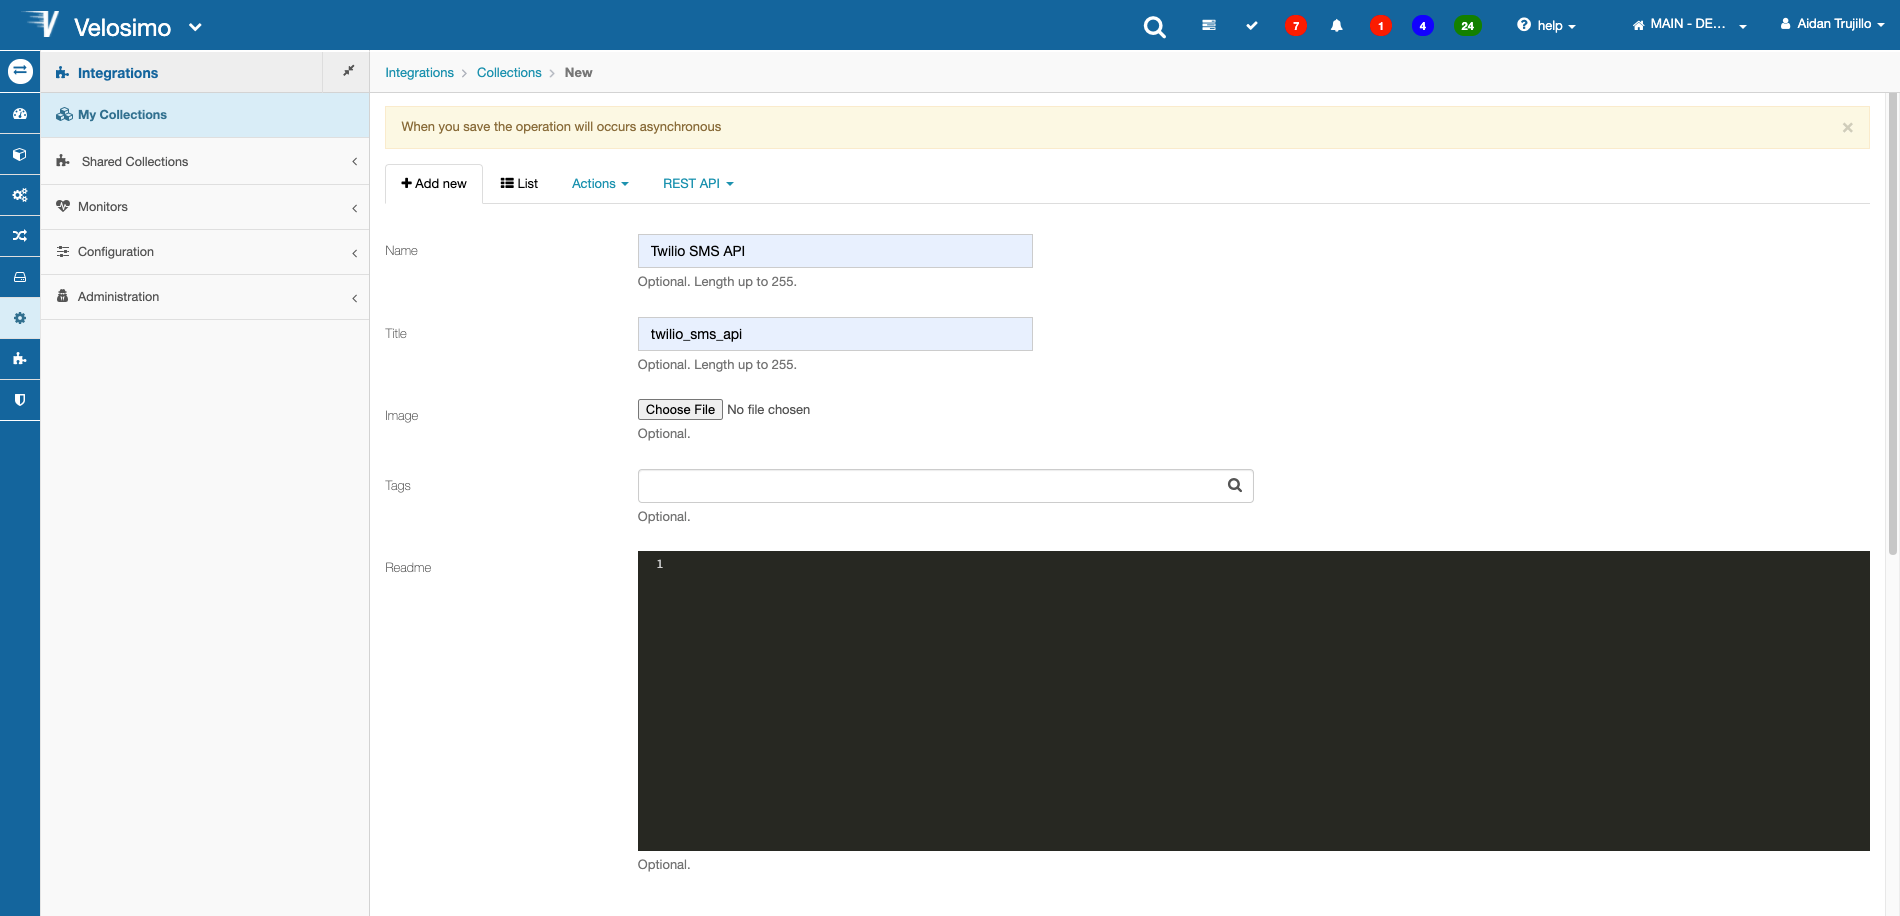Open the puzzle piece sidebar icon
Screen dimensions: 1900x916
tap(20, 358)
